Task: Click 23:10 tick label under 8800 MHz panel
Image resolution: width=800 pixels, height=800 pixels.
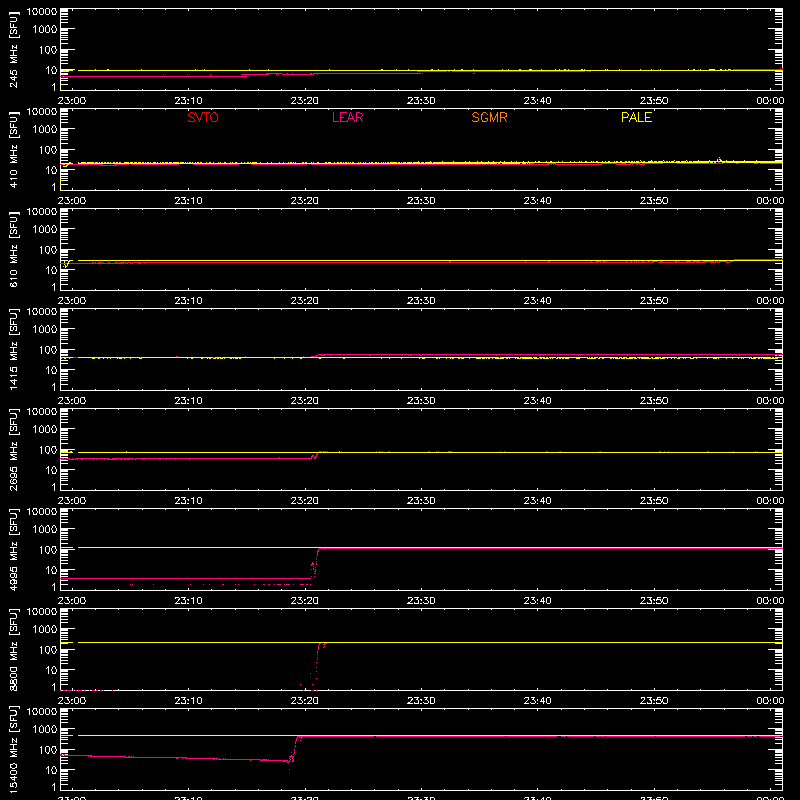Action: pos(188,701)
